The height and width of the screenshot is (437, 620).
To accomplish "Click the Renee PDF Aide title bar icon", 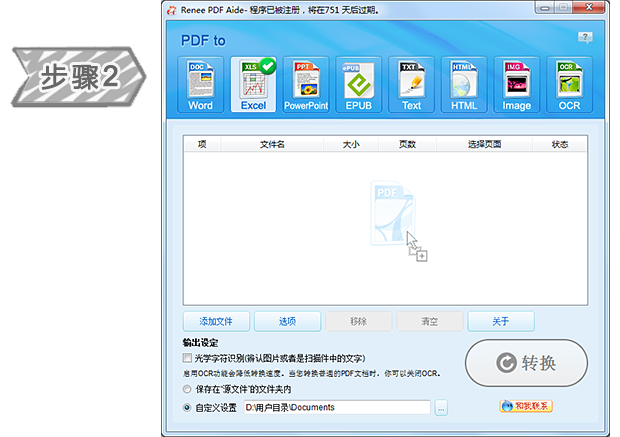I will pyautogui.click(x=171, y=10).
